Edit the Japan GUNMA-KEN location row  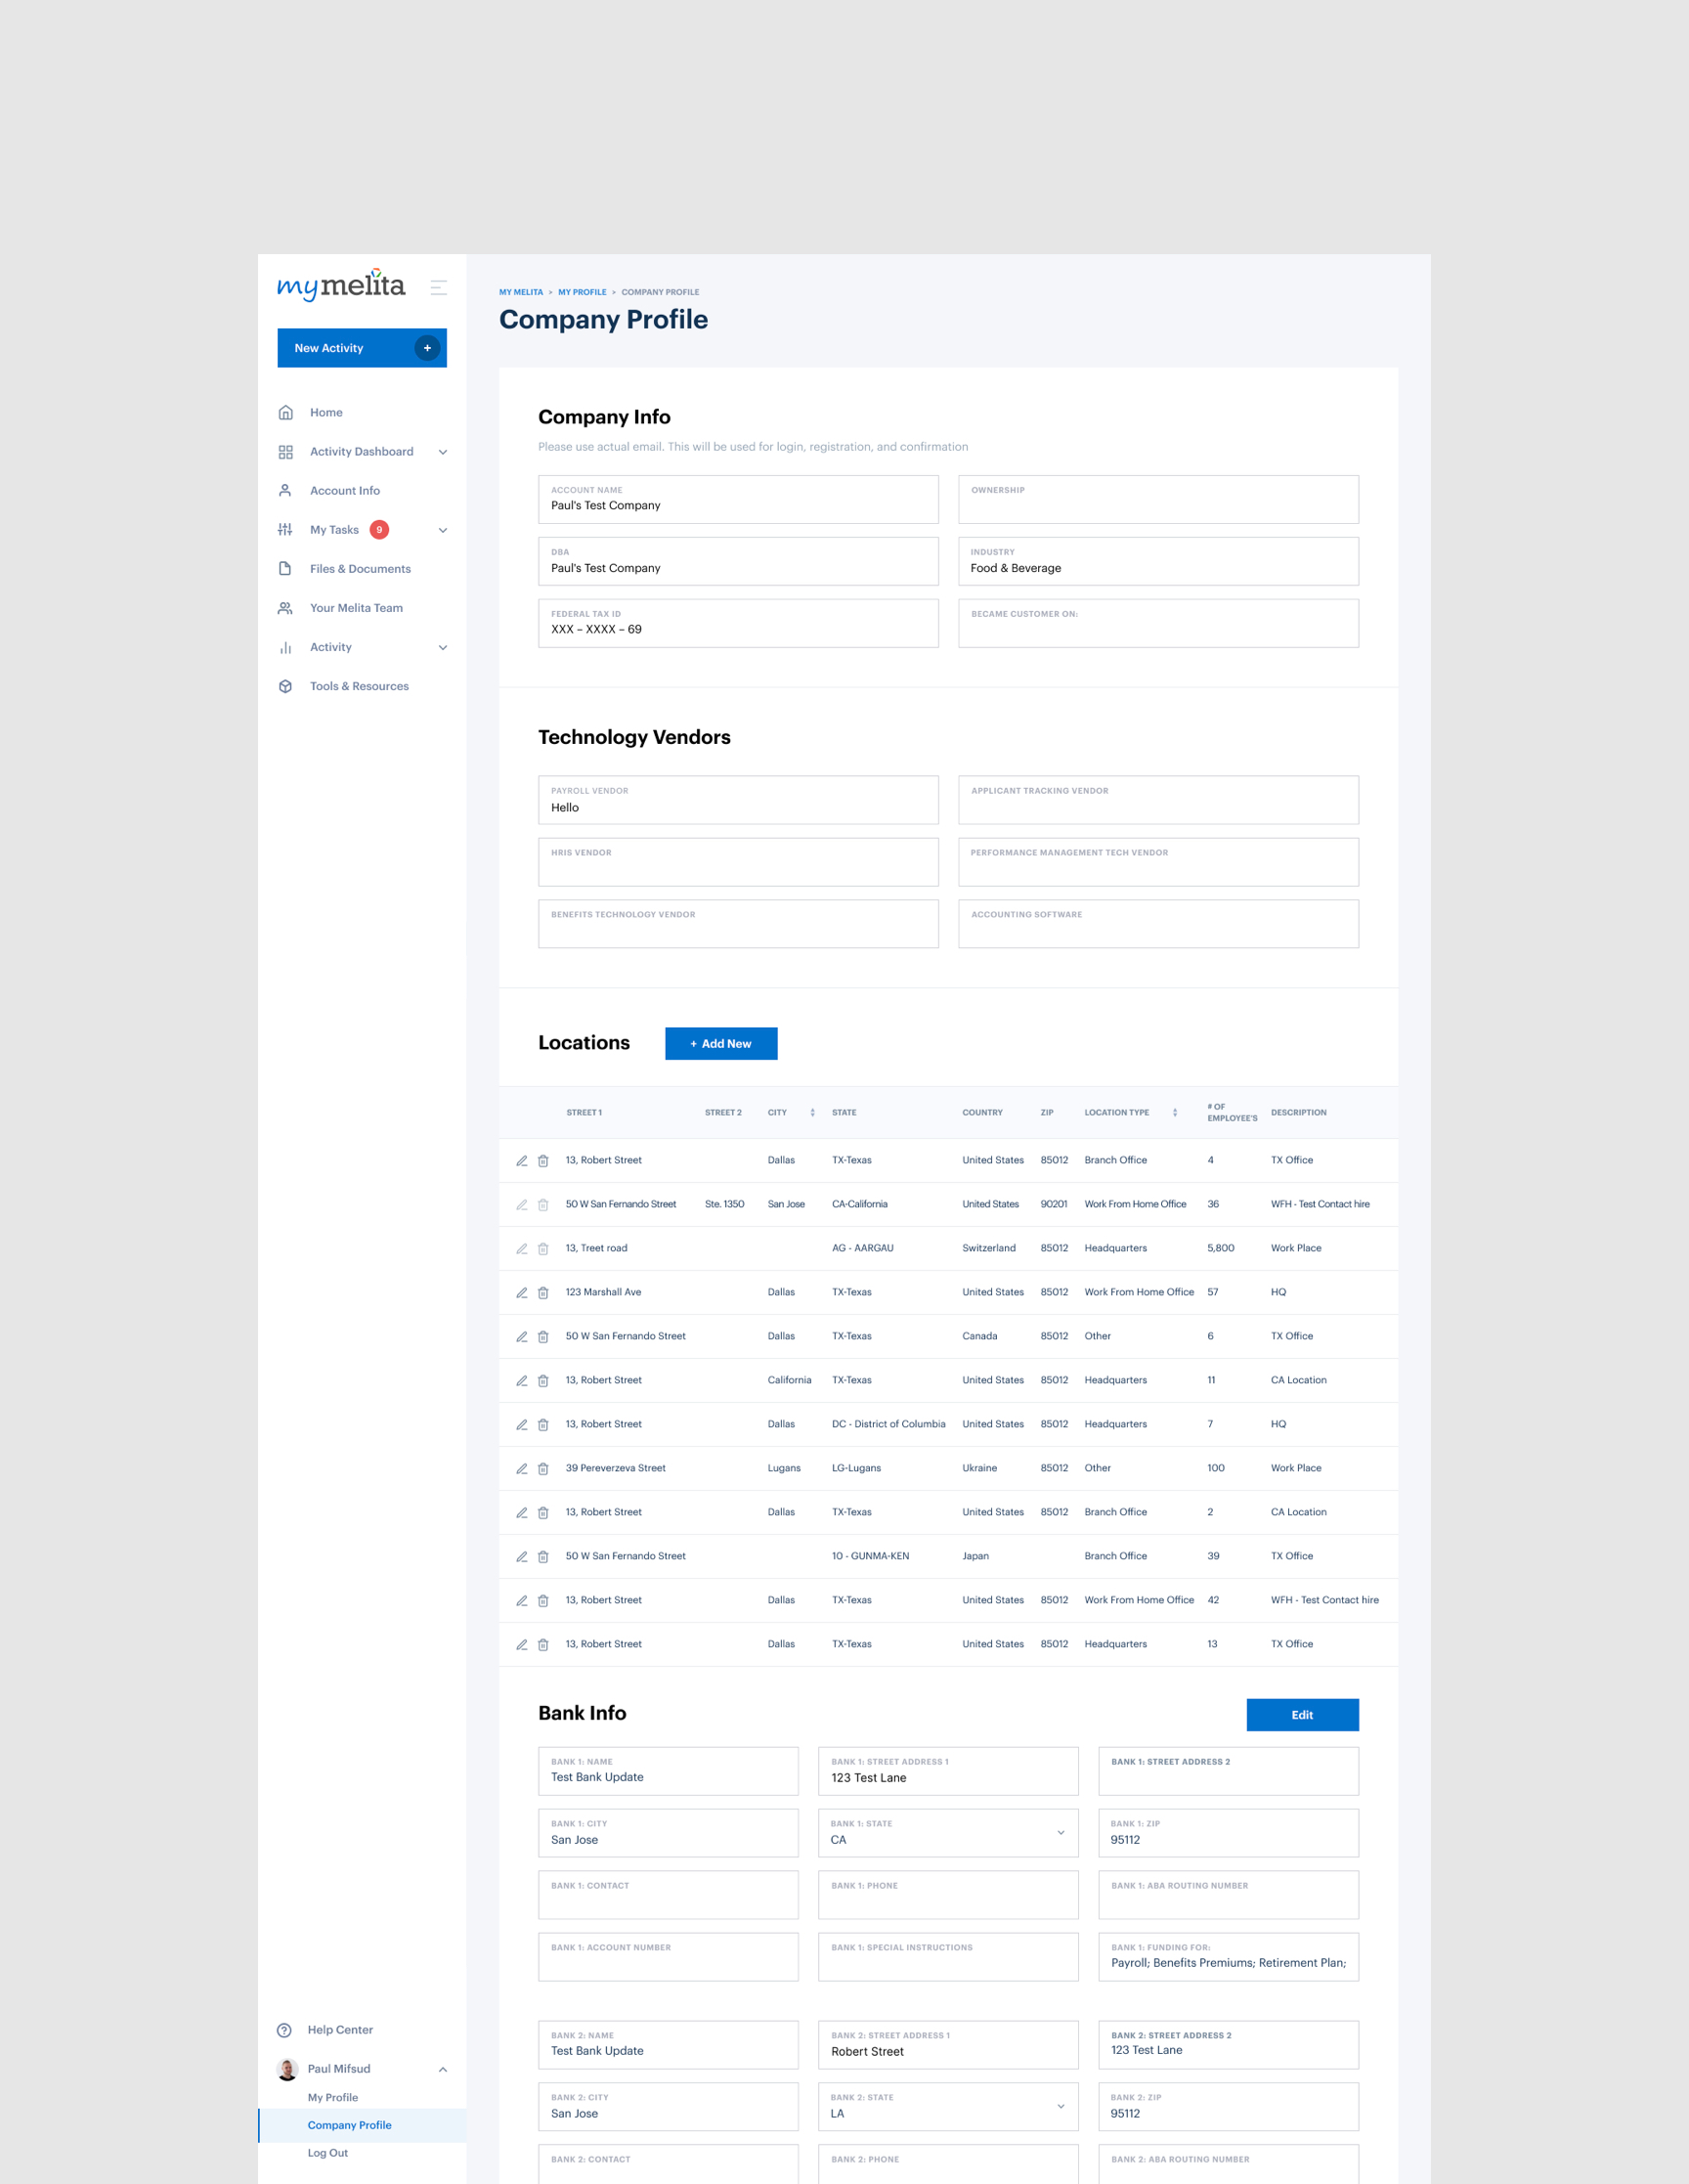(522, 1557)
